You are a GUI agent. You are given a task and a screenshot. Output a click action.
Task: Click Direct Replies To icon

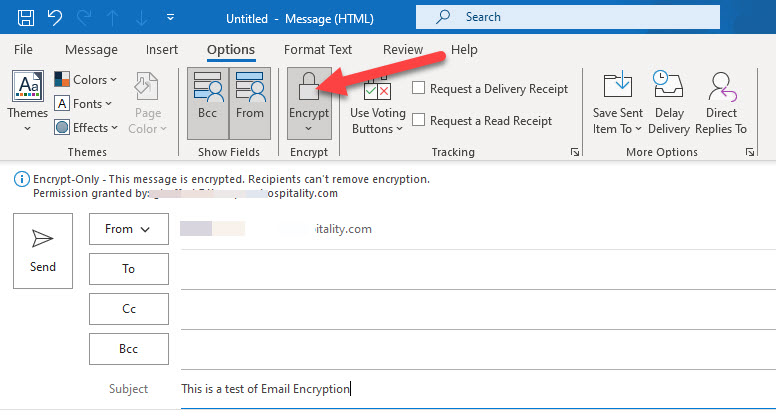tap(721, 102)
